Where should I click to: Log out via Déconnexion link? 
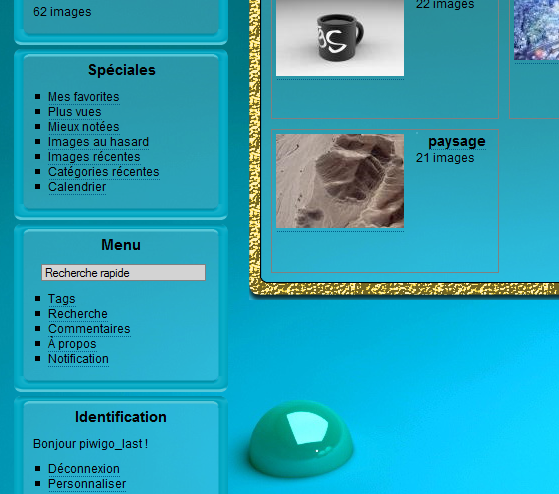(84, 469)
